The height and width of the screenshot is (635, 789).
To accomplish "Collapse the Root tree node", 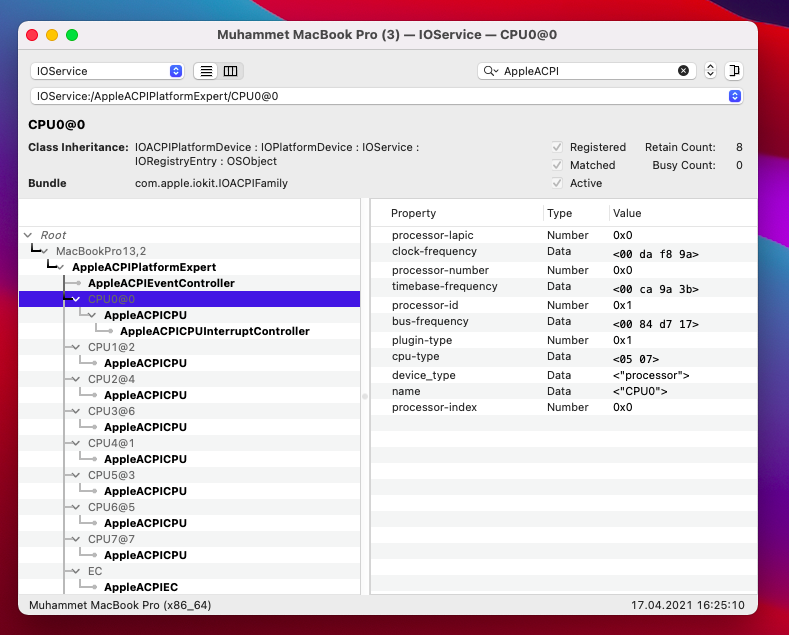I will click(x=29, y=235).
